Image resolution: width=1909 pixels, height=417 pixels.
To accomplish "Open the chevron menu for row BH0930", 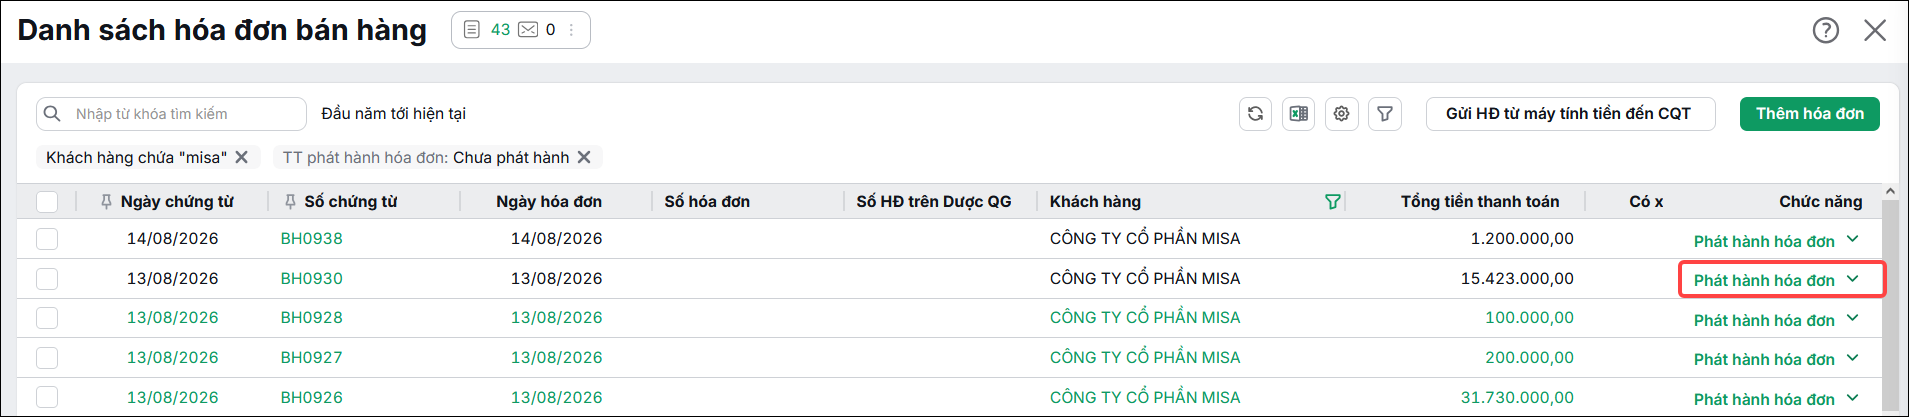I will tap(1852, 279).
